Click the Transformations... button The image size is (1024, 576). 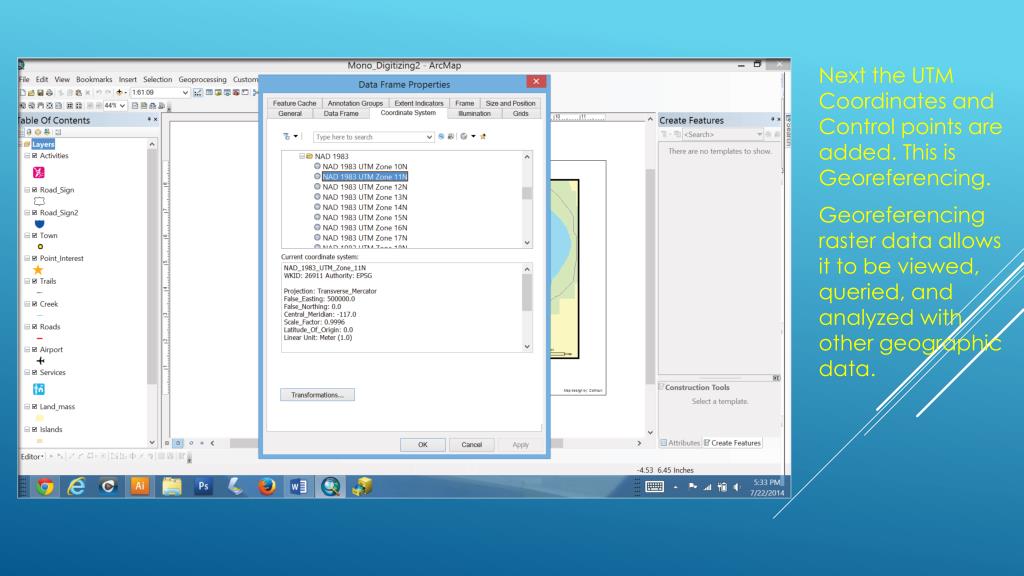click(x=317, y=395)
